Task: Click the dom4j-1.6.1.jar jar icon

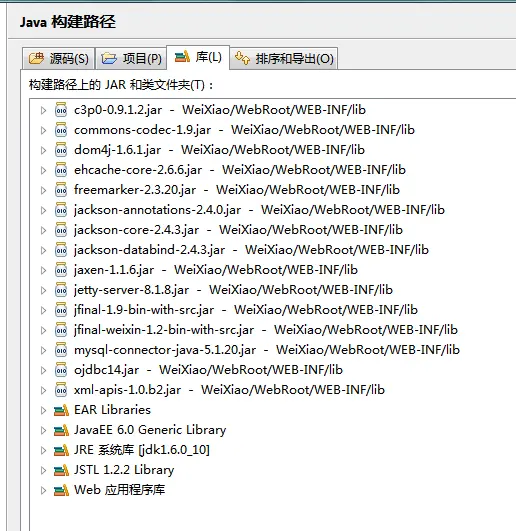Action: (x=61, y=150)
